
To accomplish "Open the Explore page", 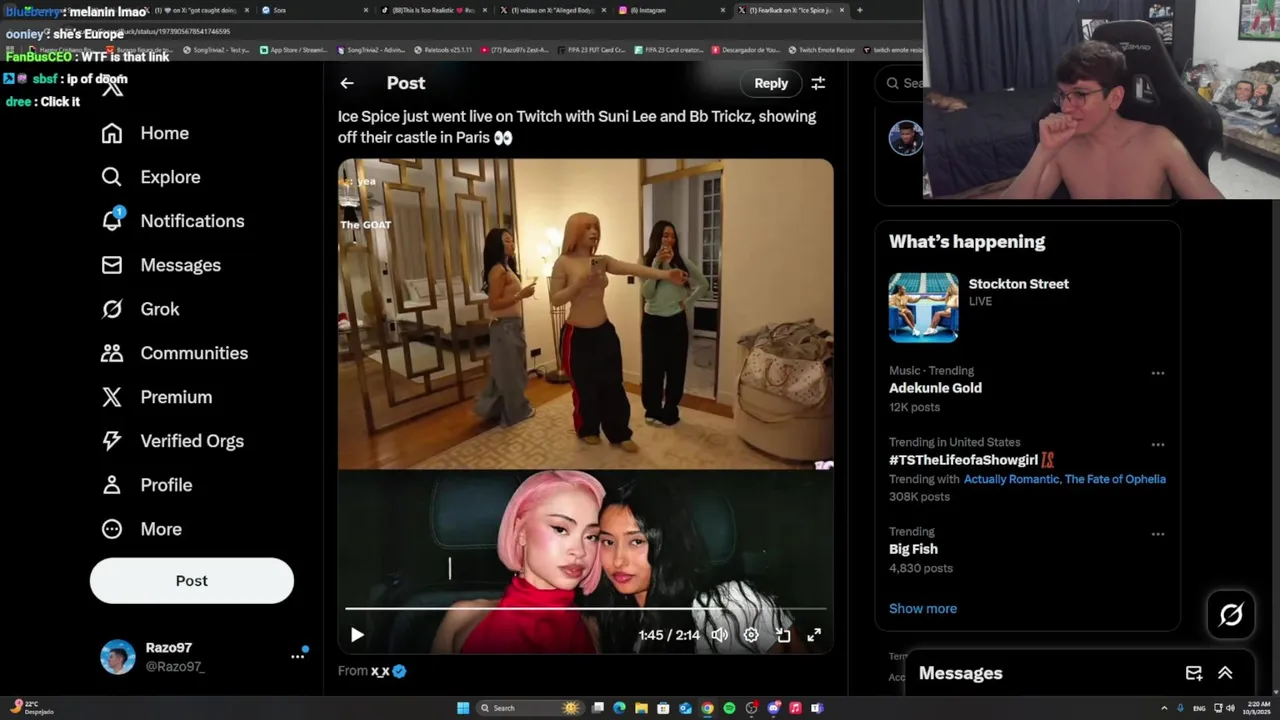I will coord(151,177).
